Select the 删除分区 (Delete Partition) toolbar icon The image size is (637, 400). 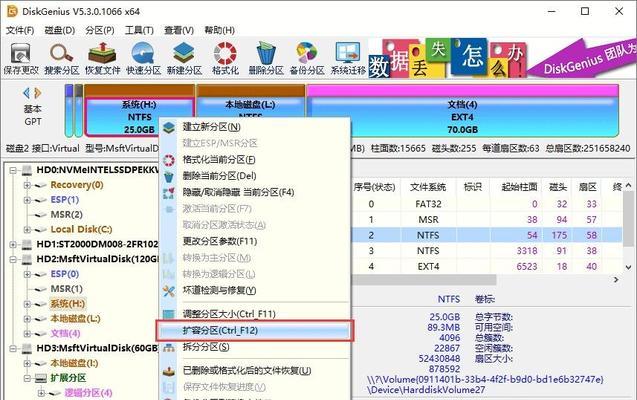(x=266, y=59)
